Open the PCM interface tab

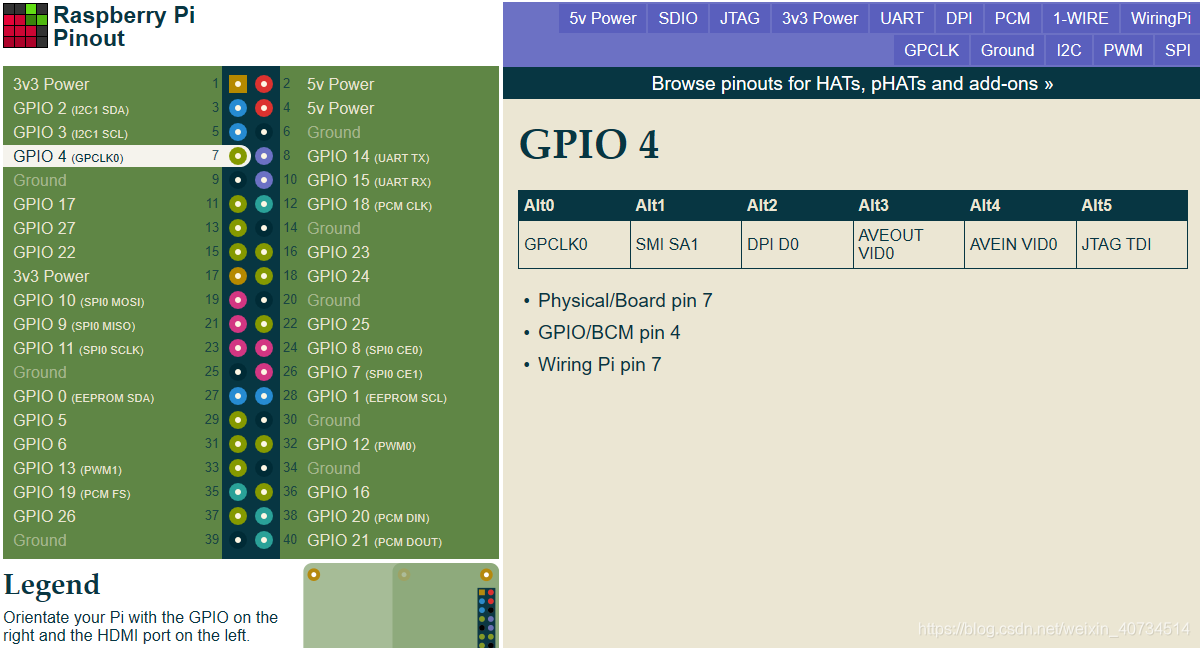point(1012,18)
